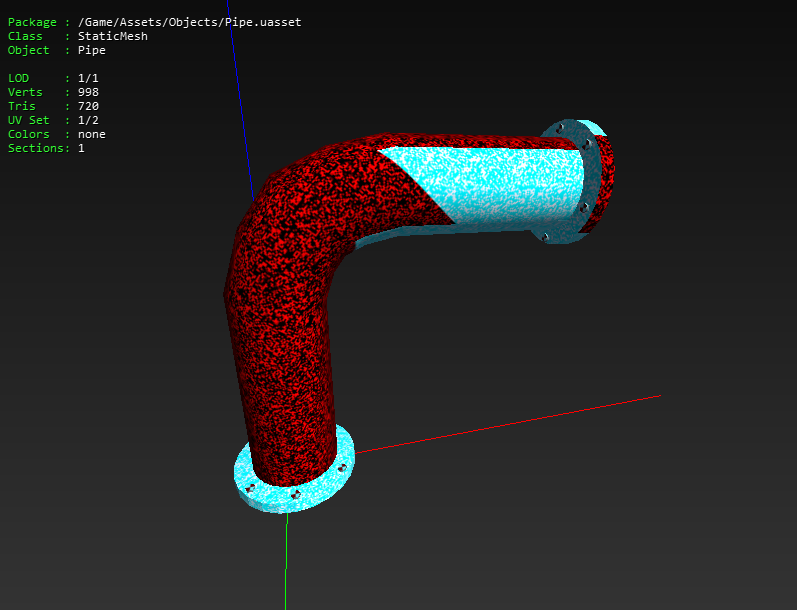Image resolution: width=797 pixels, height=610 pixels.
Task: Click the "Package" label
Action: point(32,22)
